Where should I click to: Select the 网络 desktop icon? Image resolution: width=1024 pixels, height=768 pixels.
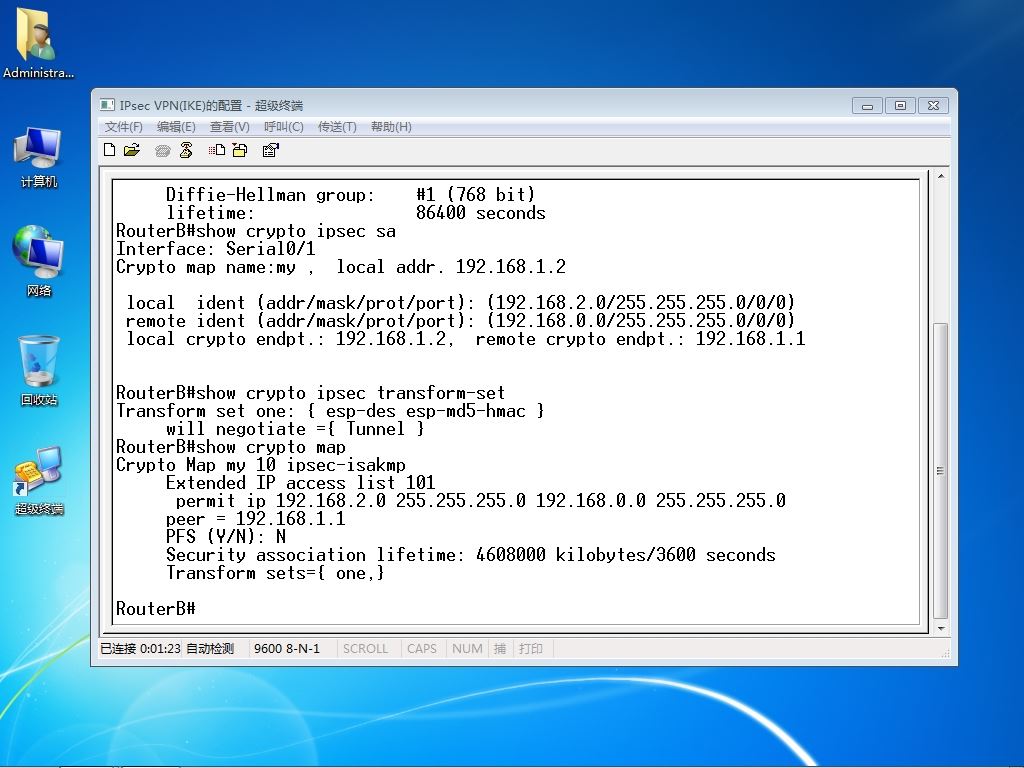pos(38,261)
